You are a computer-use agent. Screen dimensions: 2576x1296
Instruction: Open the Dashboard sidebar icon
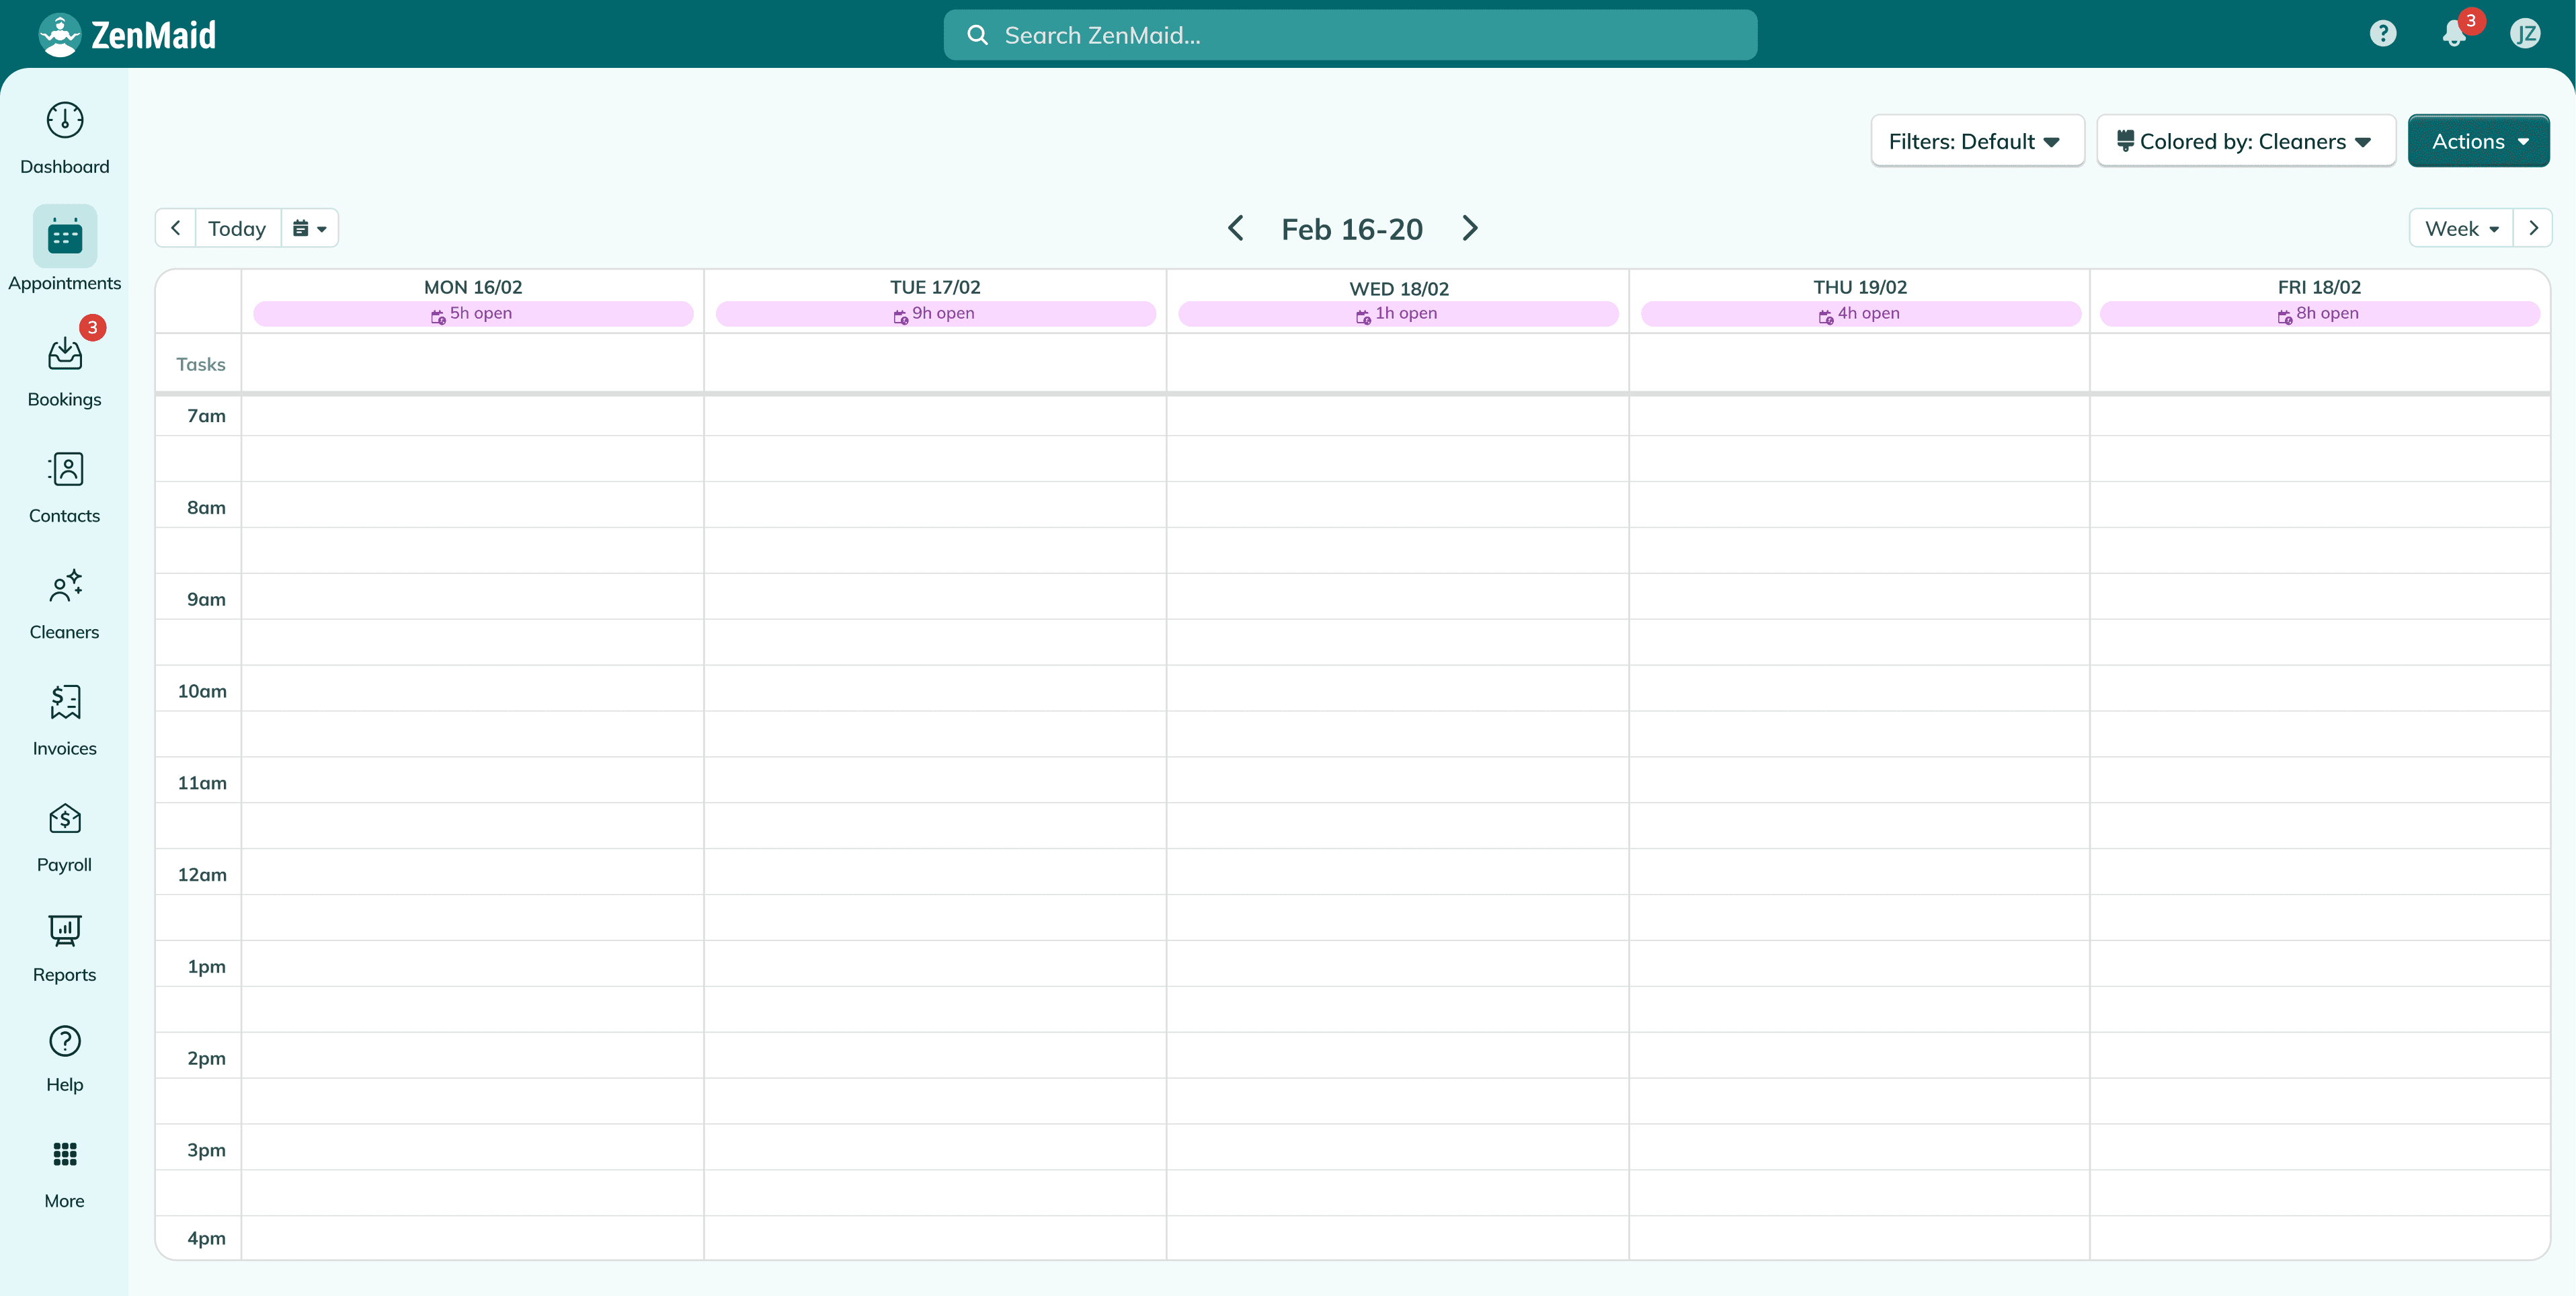pos(64,138)
